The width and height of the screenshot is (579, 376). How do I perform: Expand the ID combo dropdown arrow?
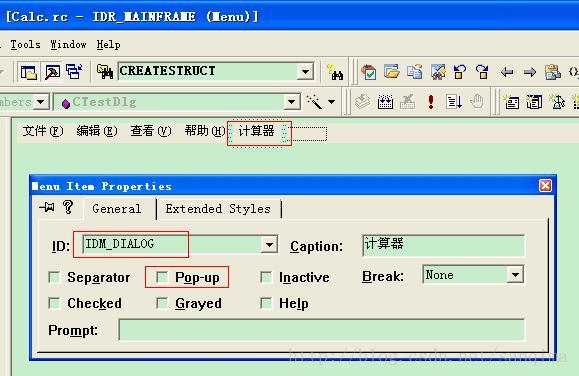coord(269,245)
